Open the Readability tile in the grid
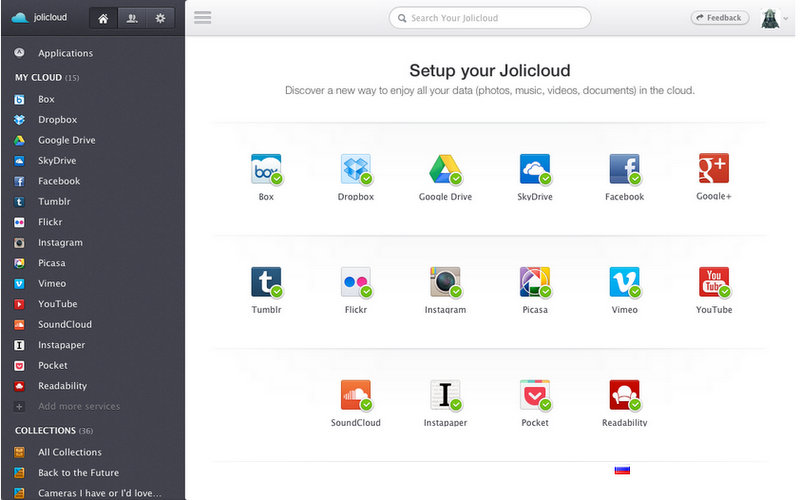Viewport: 800px width, 500px height. [624, 403]
